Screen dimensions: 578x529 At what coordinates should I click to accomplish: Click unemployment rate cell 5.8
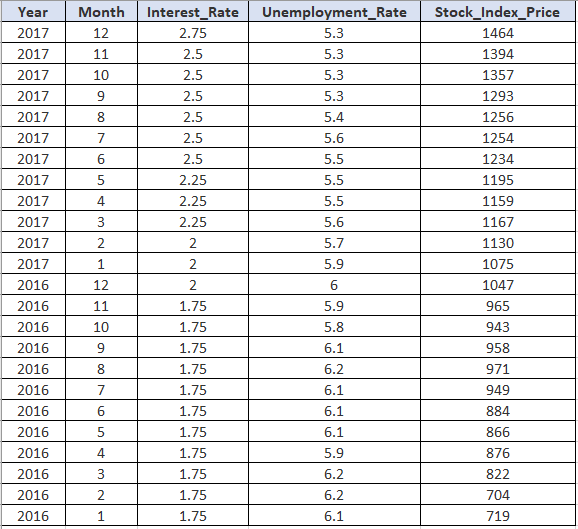[x=334, y=327]
